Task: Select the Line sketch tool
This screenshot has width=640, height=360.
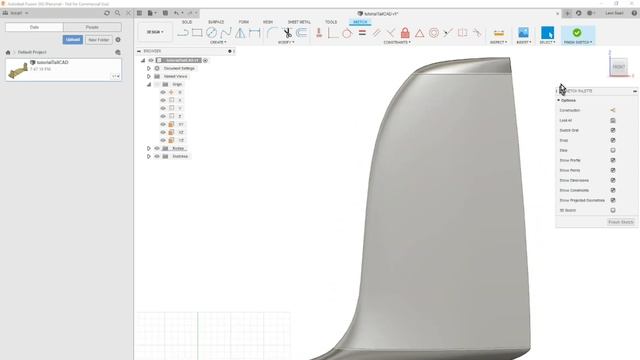Action: 183,33
